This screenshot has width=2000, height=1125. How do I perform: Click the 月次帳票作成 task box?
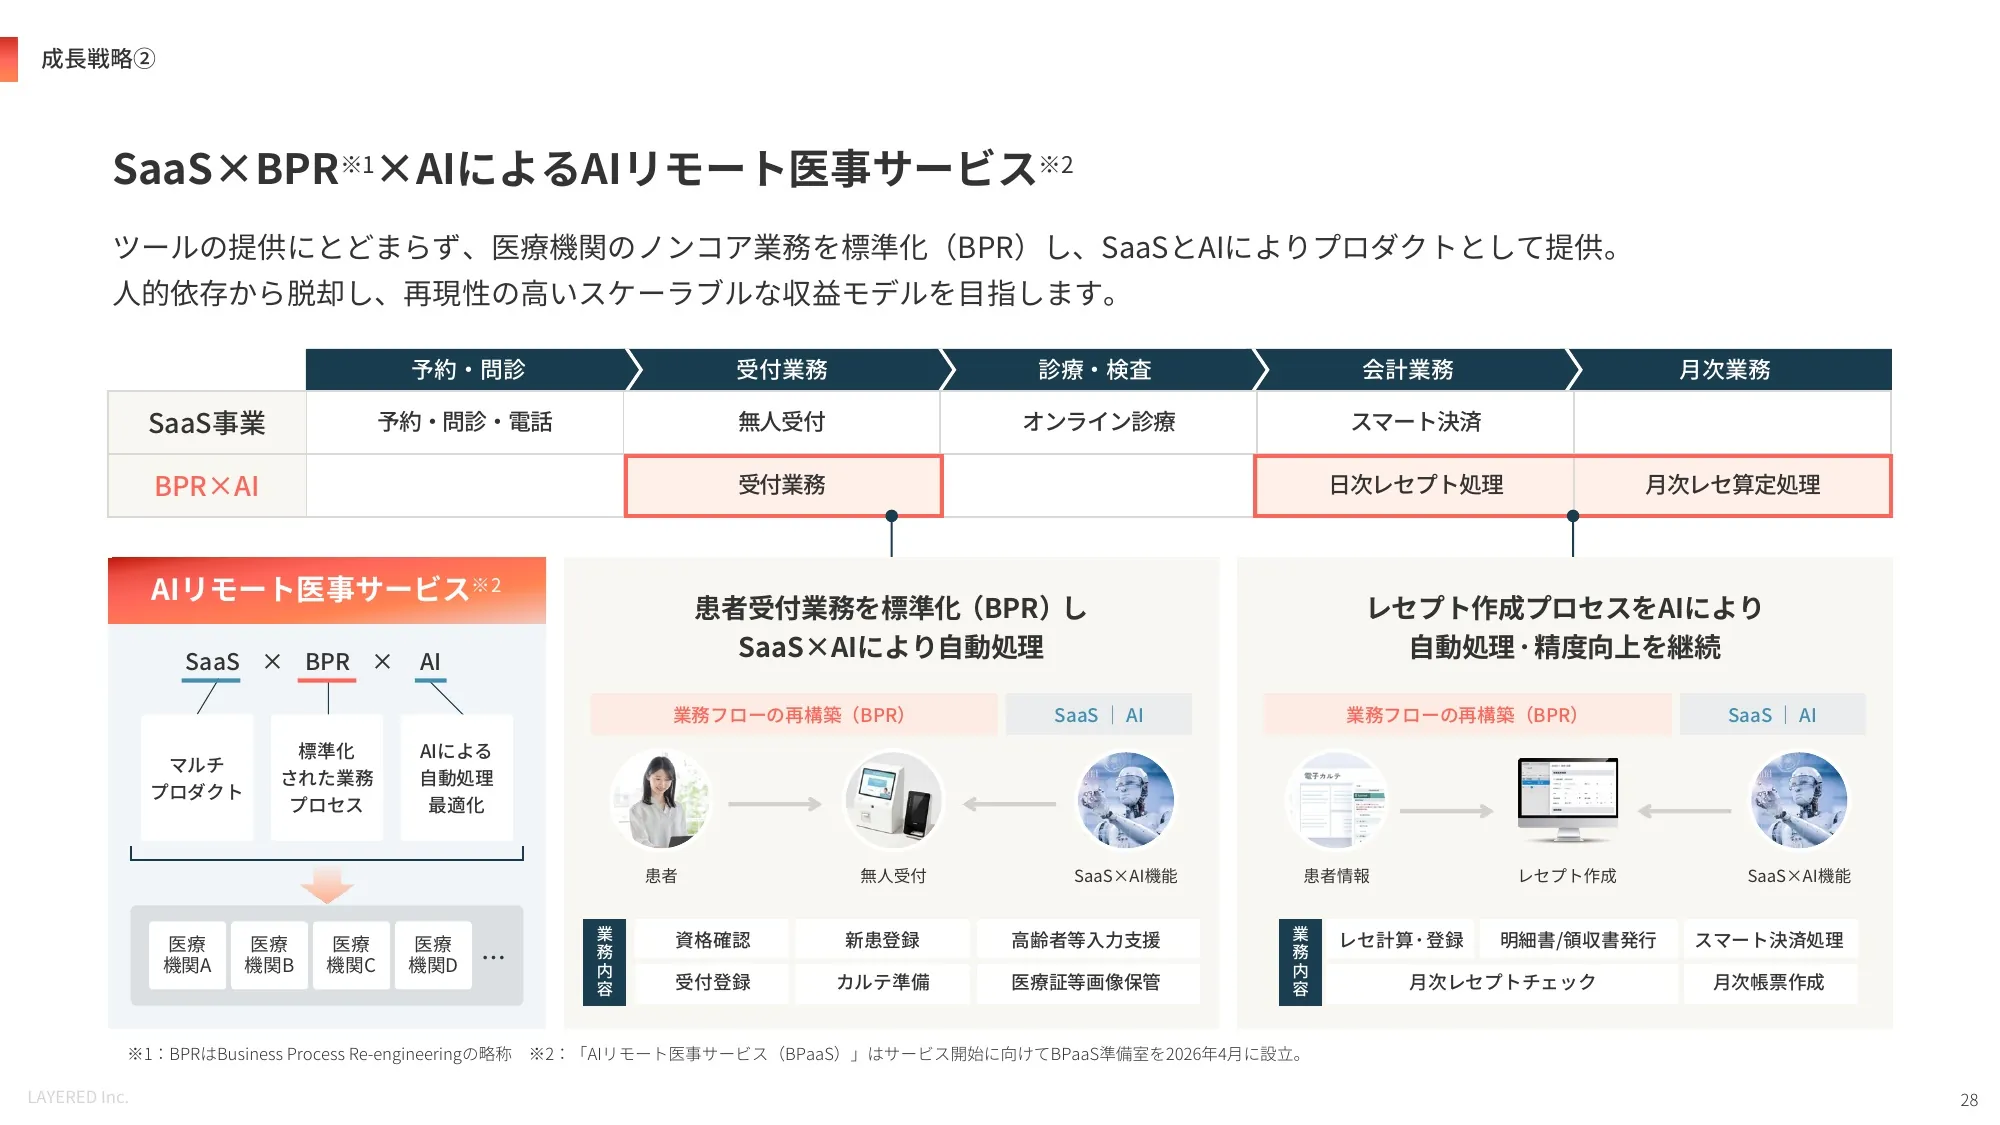pos(1769,983)
